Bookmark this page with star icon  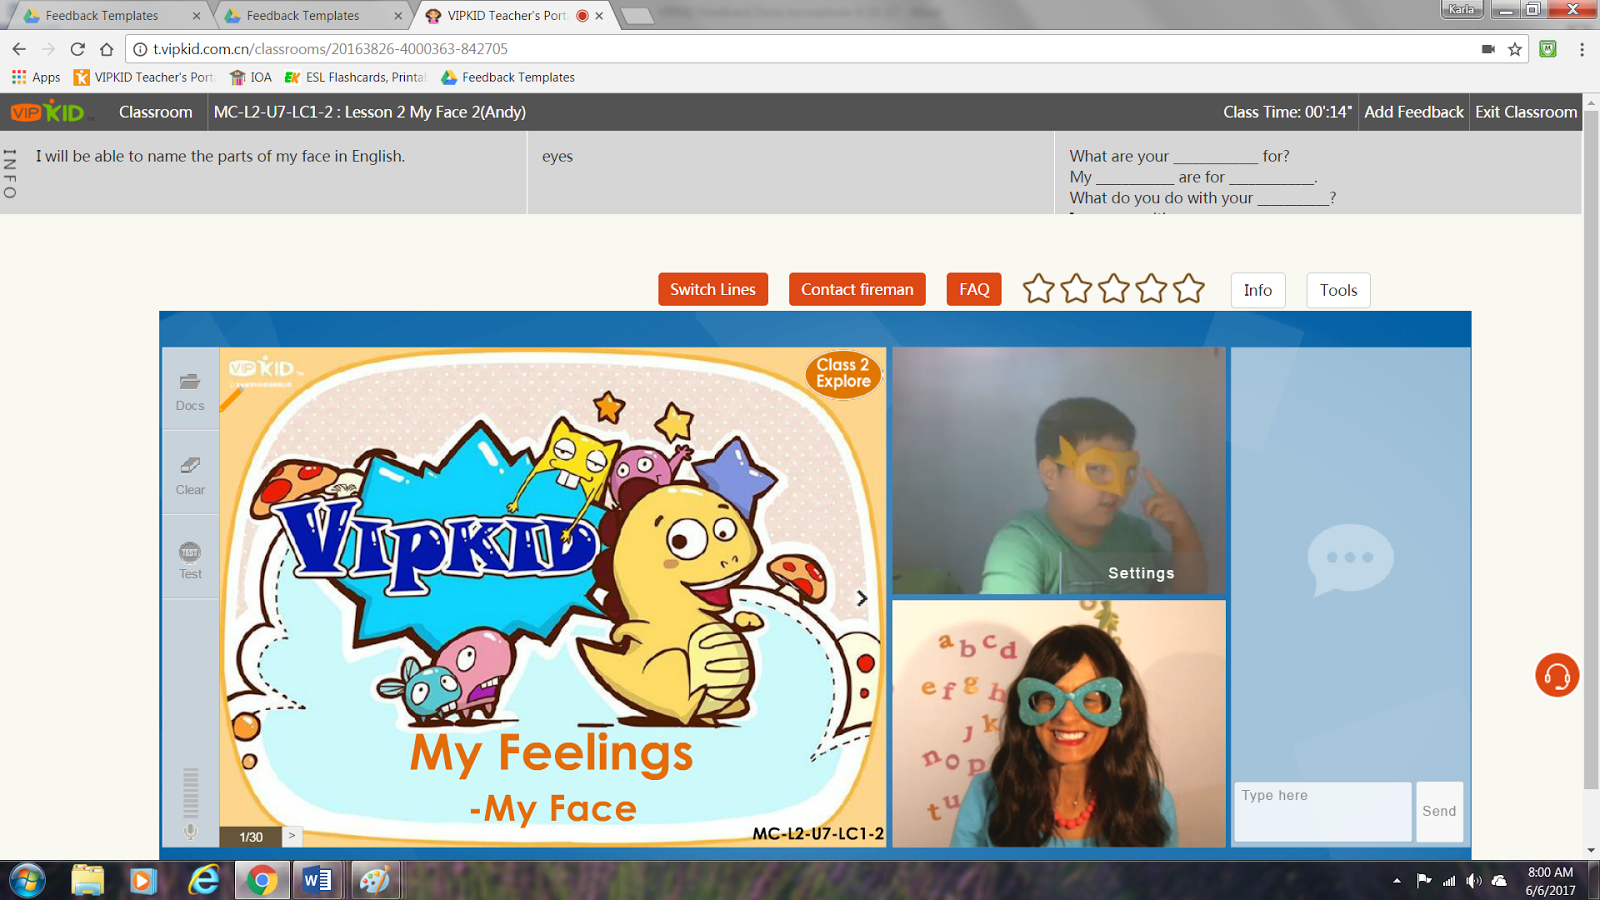1515,48
